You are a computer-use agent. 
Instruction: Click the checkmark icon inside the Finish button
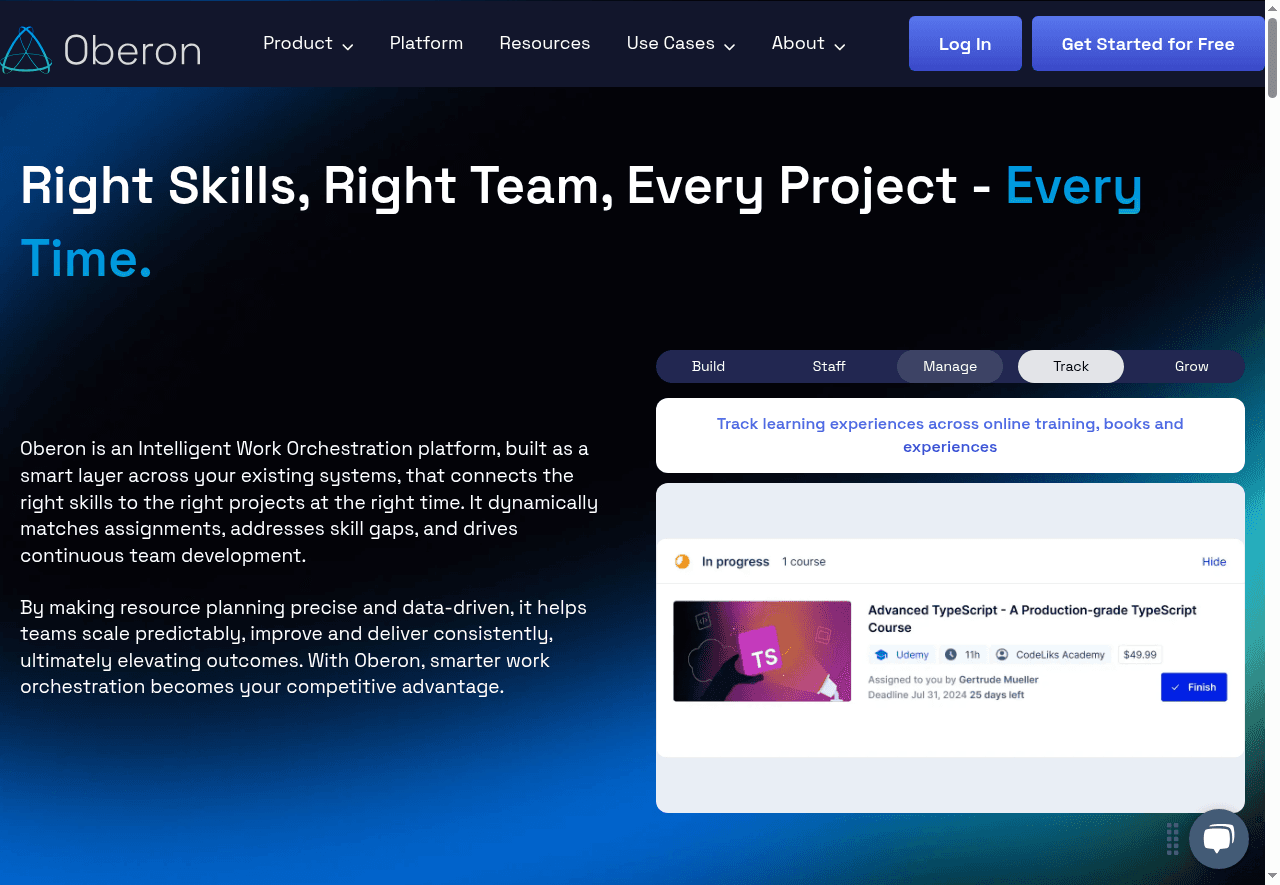pyautogui.click(x=1176, y=687)
